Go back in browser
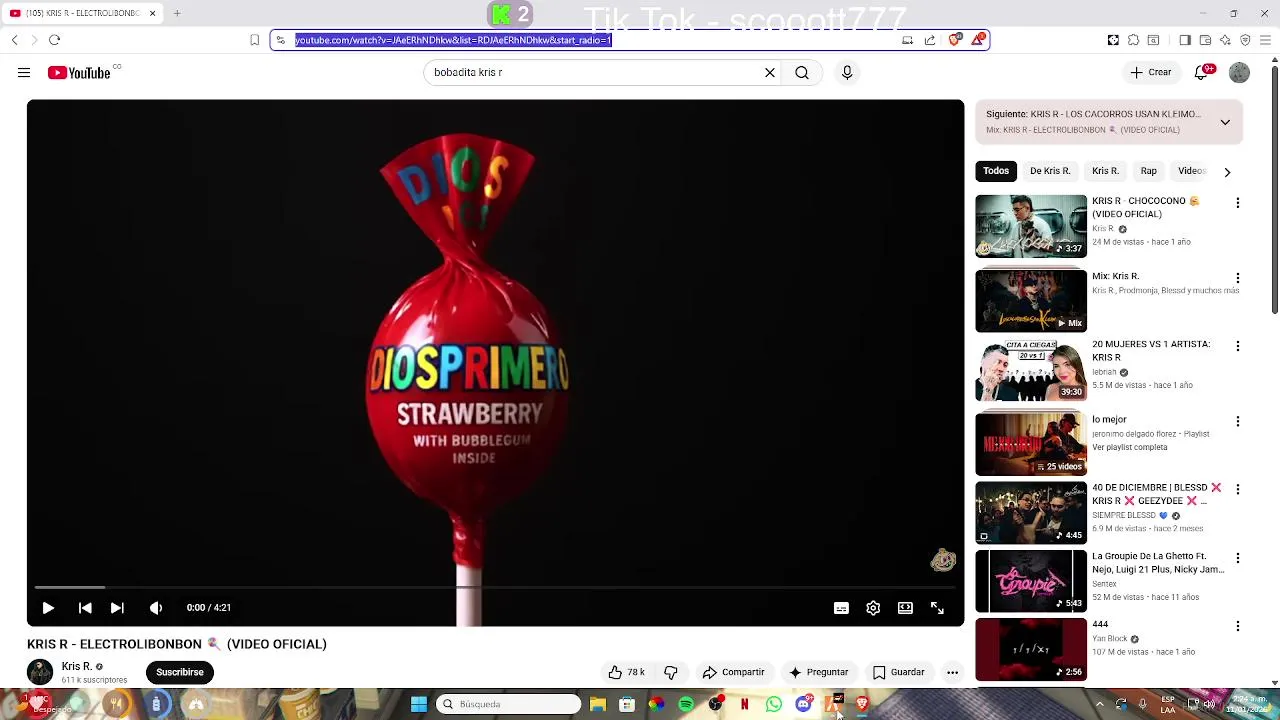1280x720 pixels. pos(15,40)
